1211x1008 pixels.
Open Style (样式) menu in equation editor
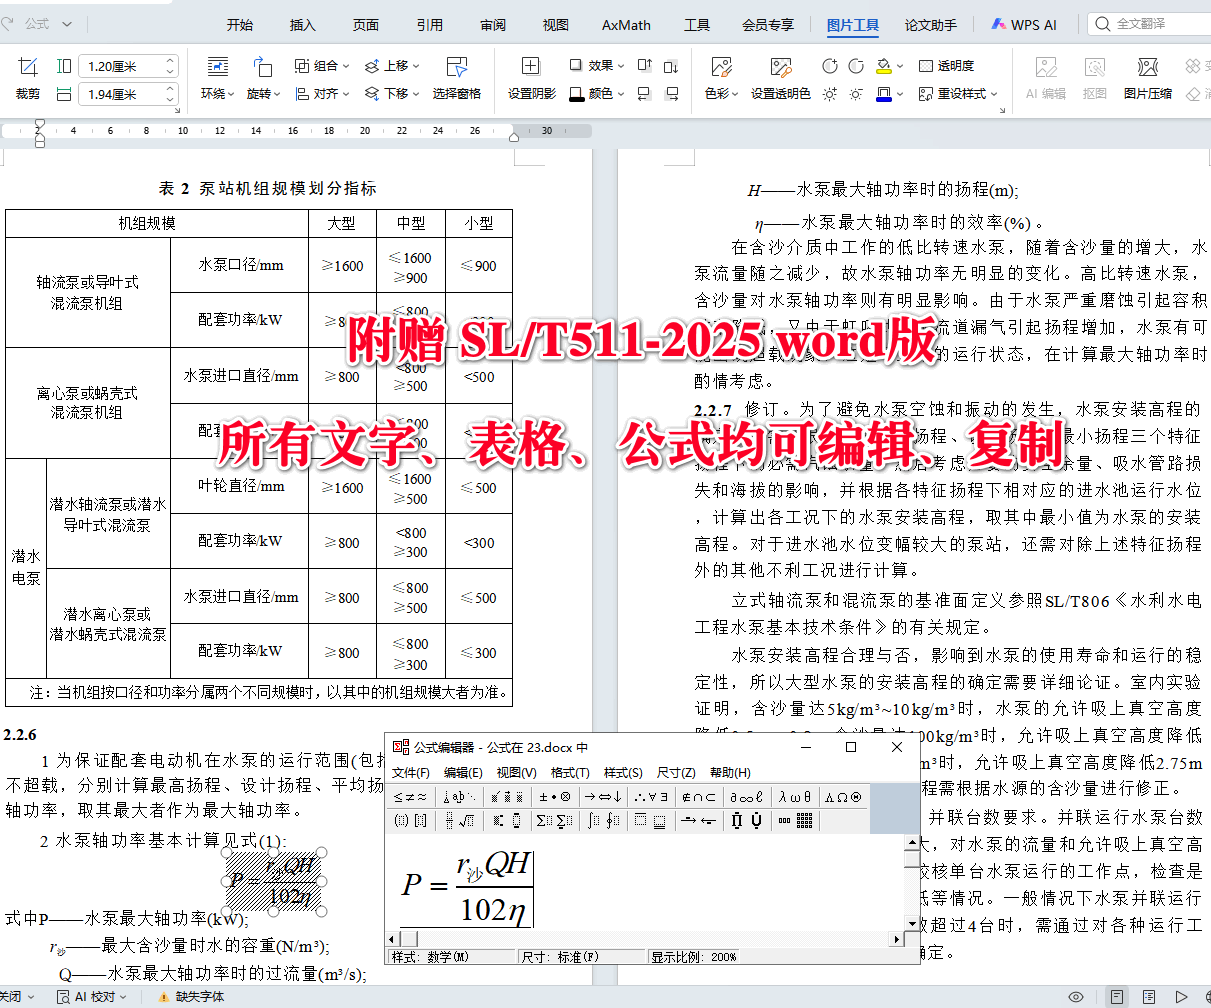point(623,773)
